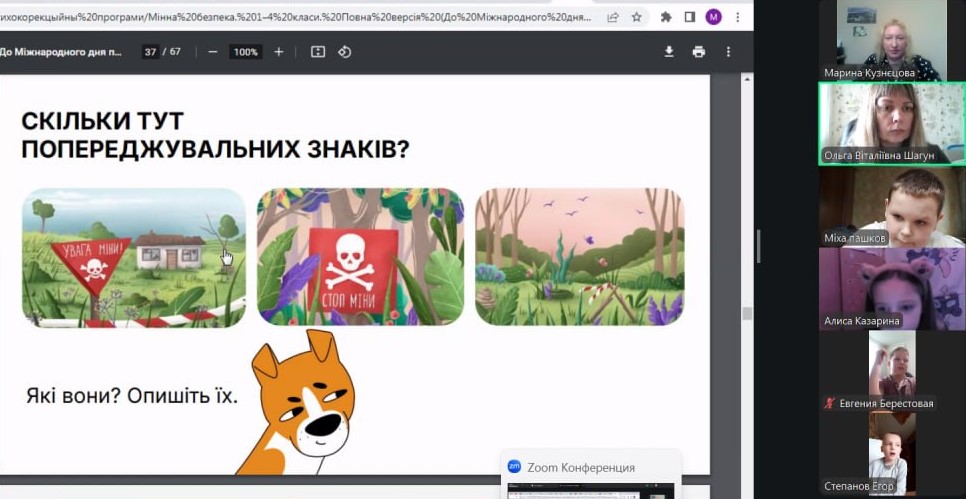Download the PDF using the download icon
This screenshot has height=499, width=966.
[670, 52]
